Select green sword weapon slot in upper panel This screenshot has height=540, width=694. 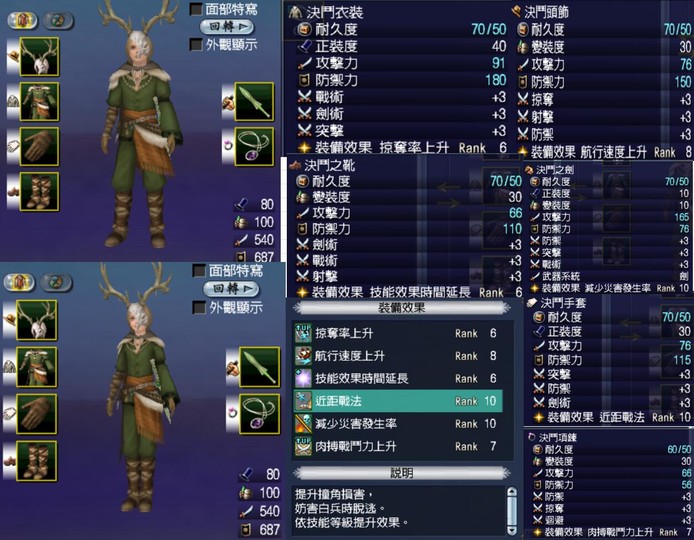pos(254,101)
